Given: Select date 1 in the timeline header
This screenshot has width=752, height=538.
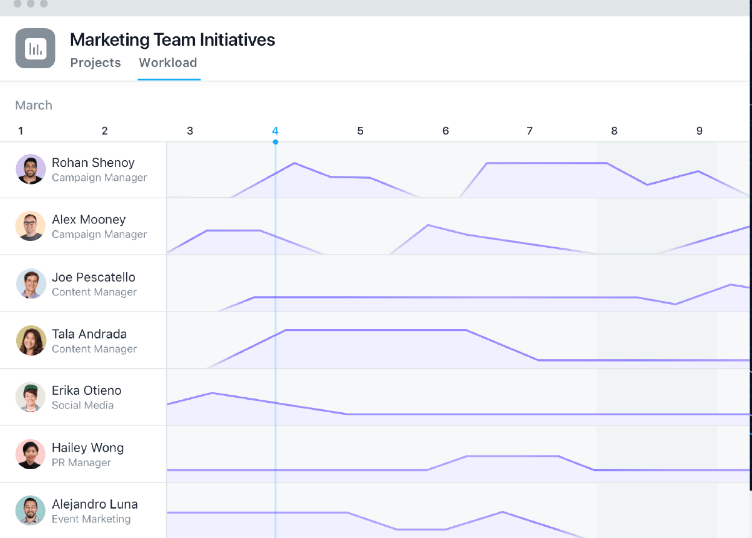Looking at the screenshot, I should [21, 131].
